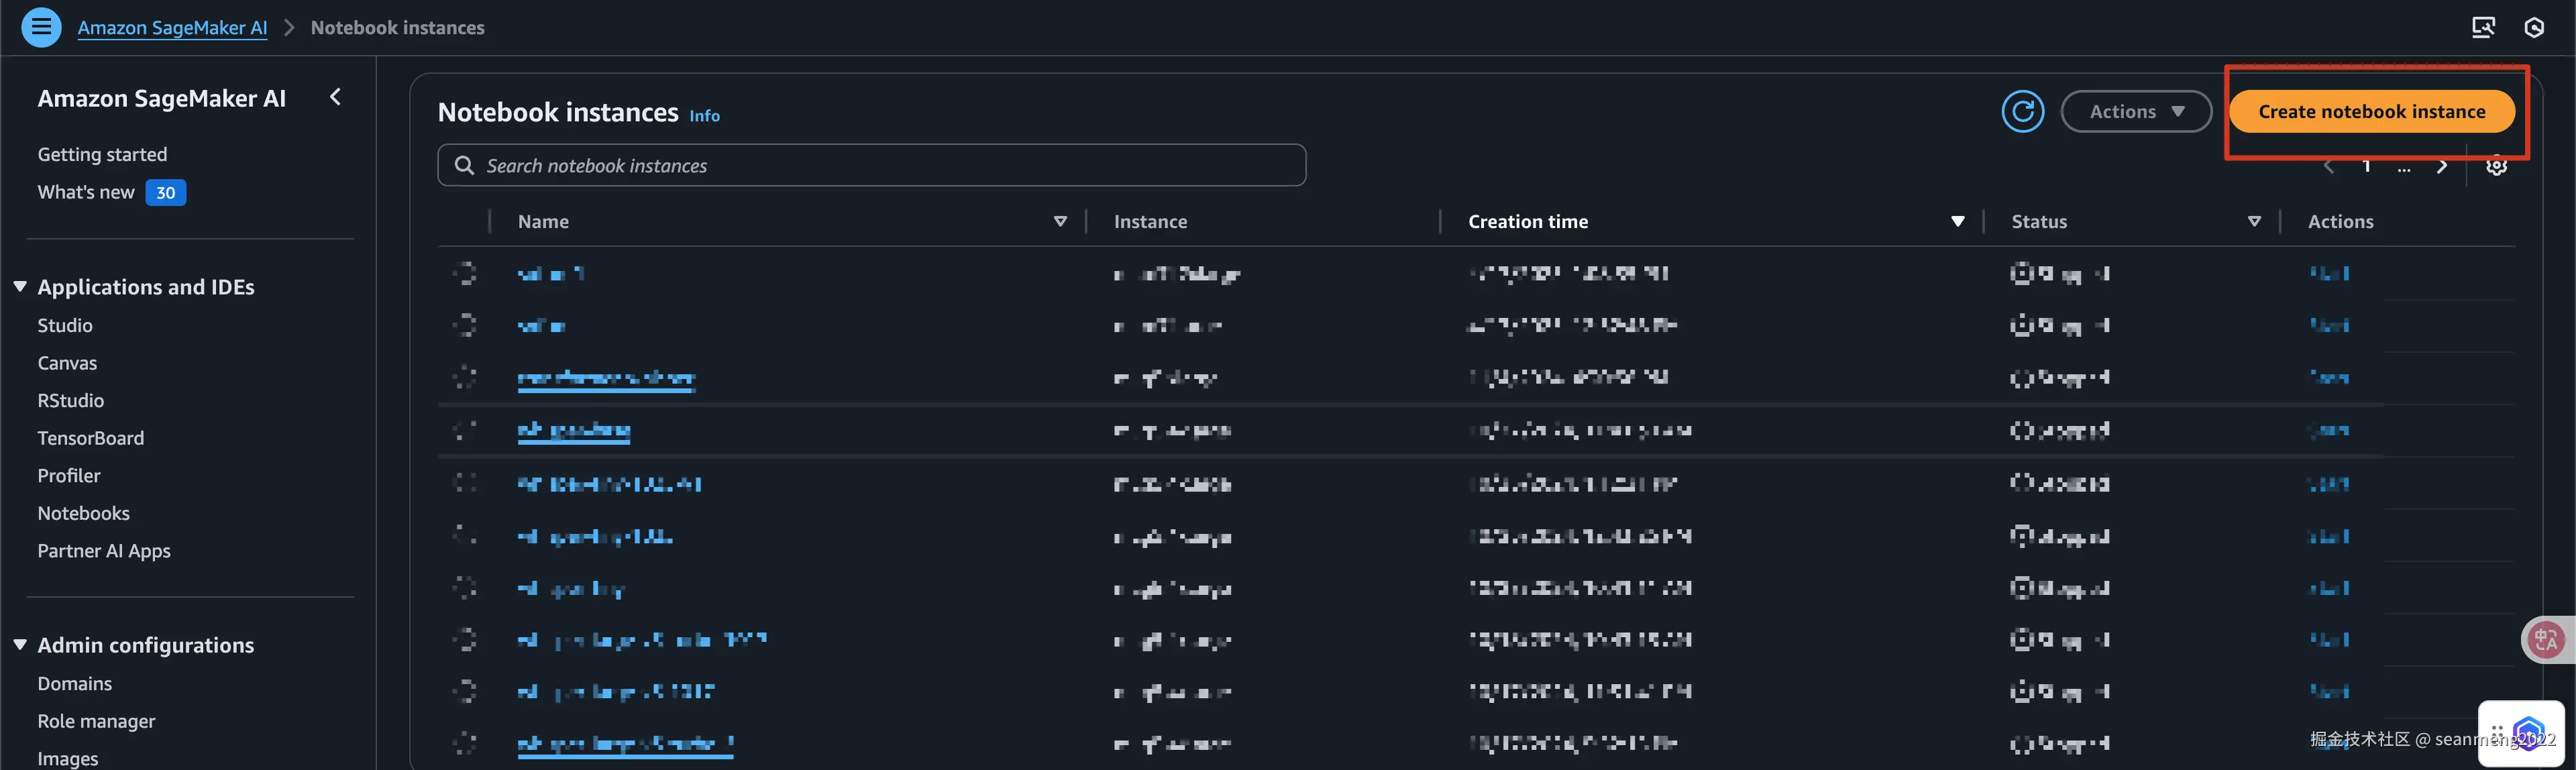Screen dimensions: 2576x770
Task: Open Studio in the sidebar
Action: coord(65,325)
